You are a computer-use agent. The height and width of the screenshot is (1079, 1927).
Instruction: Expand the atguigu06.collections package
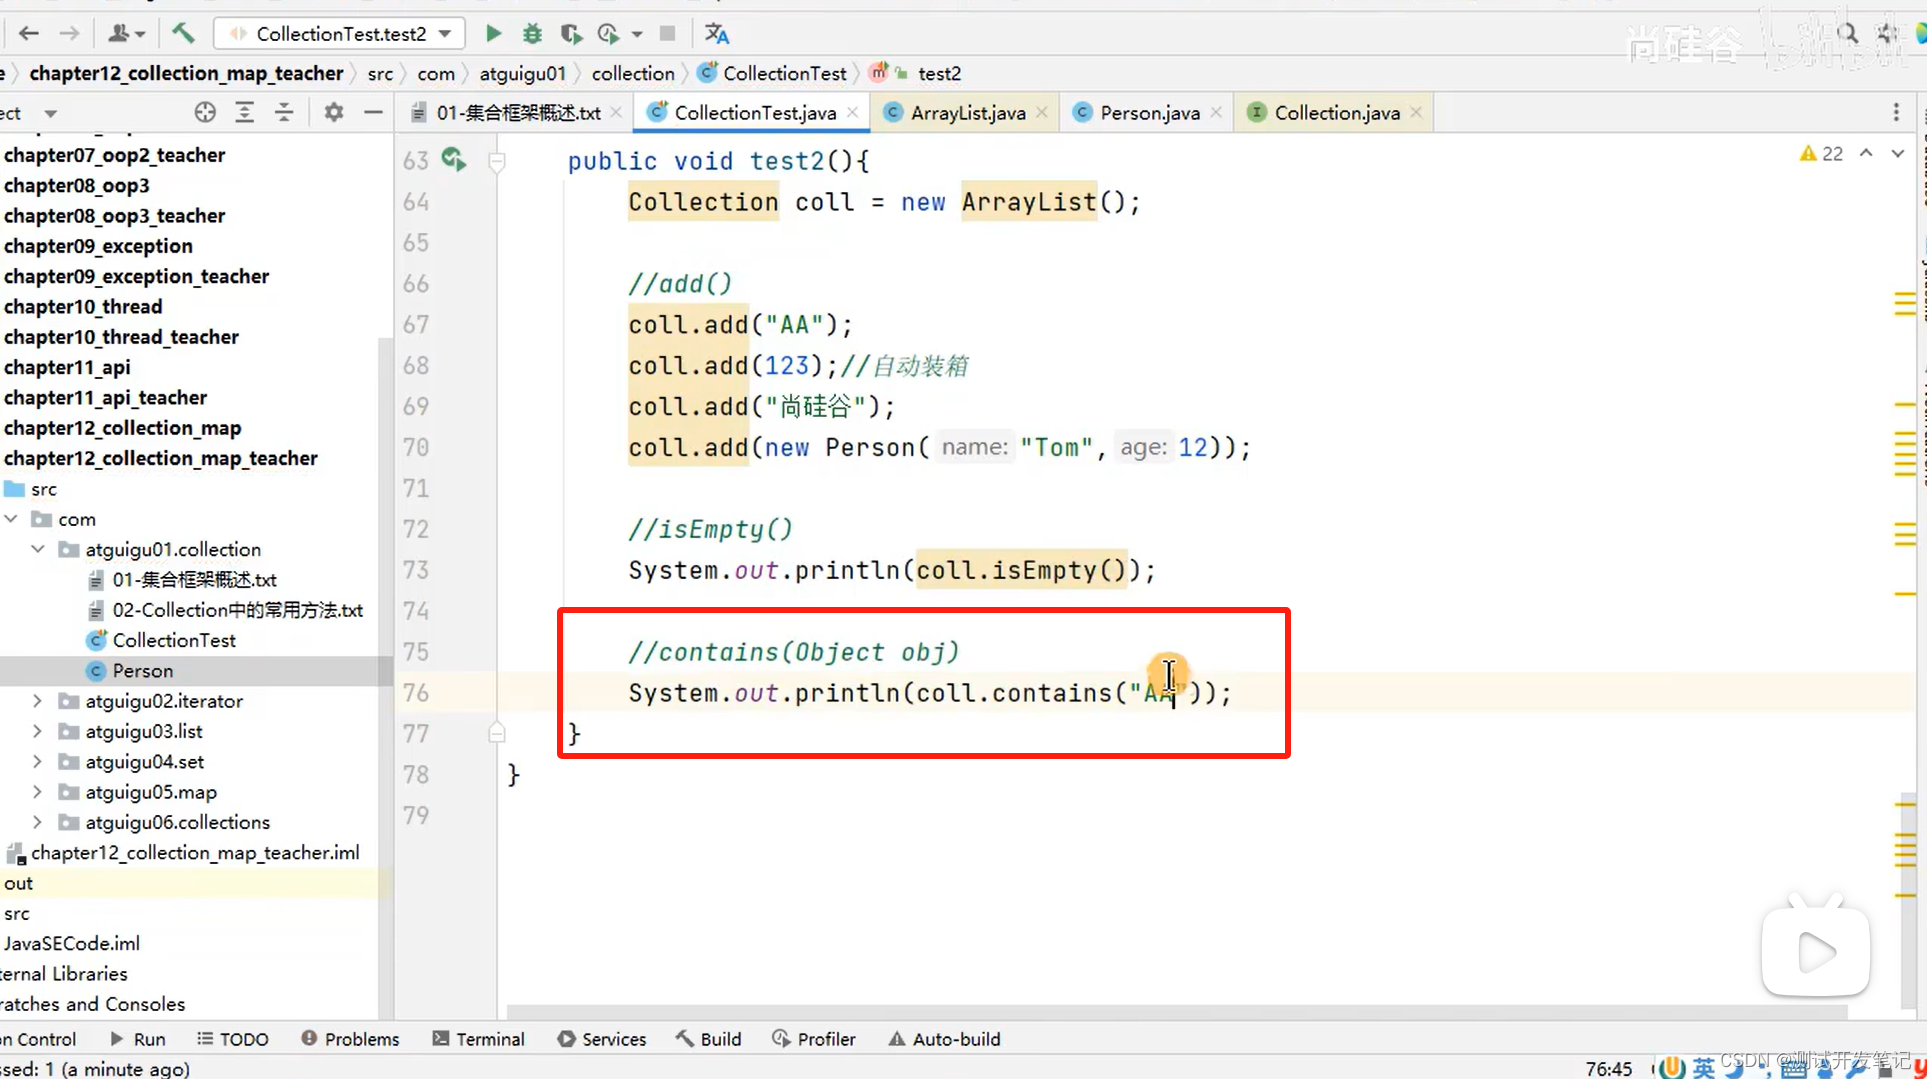click(x=38, y=822)
